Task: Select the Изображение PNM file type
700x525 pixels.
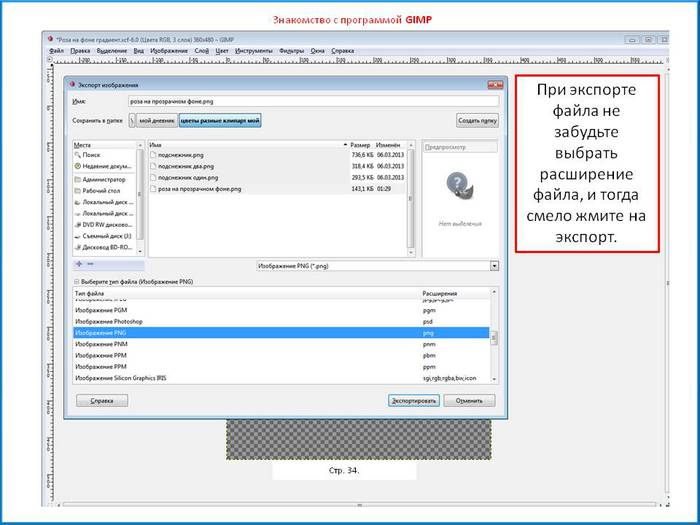Action: click(x=281, y=344)
